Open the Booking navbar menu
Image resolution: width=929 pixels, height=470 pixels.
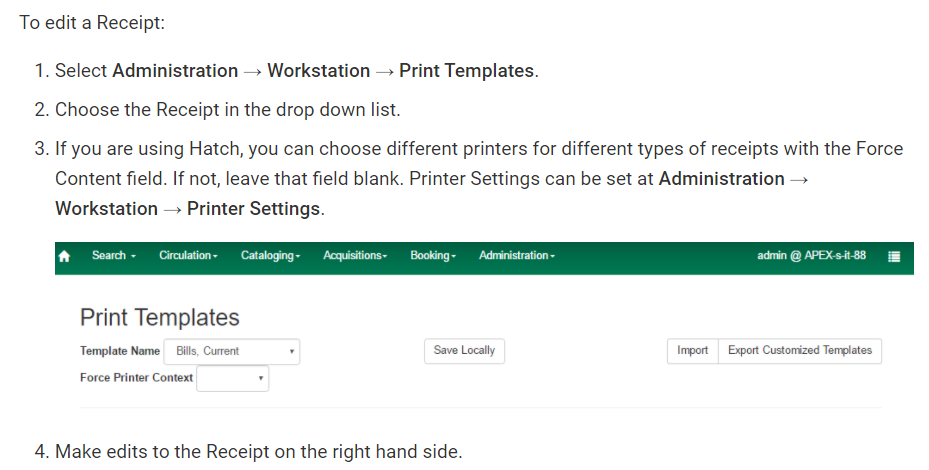pyautogui.click(x=433, y=255)
